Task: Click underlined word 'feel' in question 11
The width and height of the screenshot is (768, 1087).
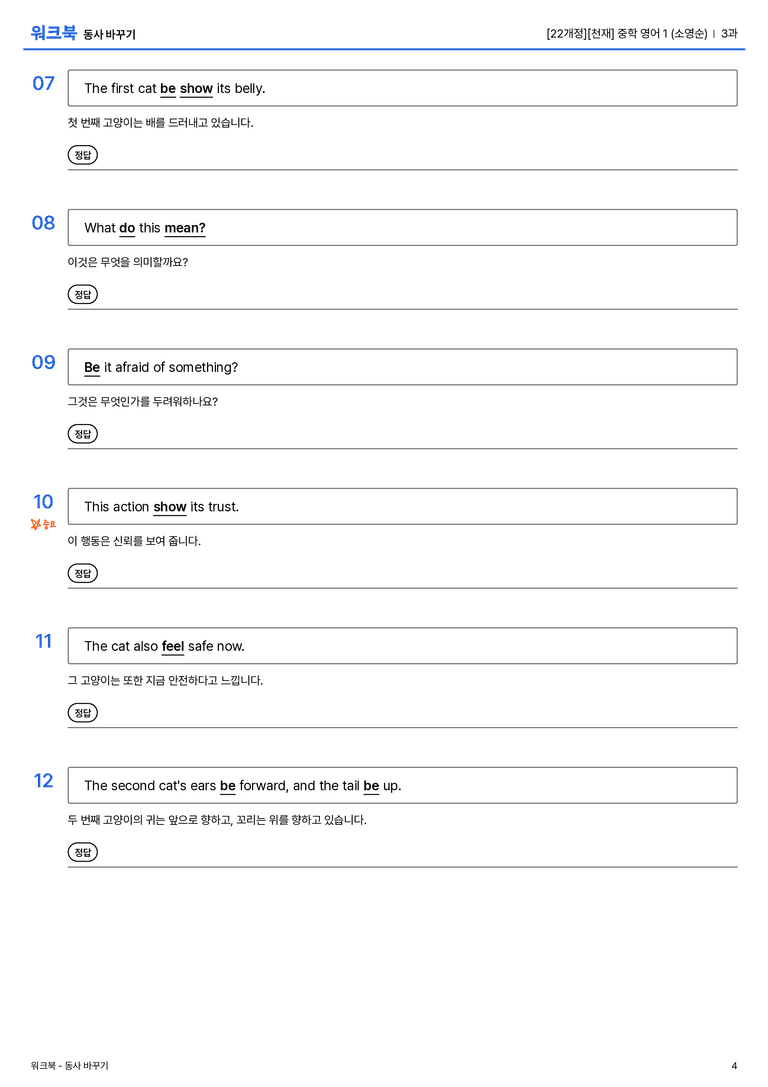Action: click(173, 646)
